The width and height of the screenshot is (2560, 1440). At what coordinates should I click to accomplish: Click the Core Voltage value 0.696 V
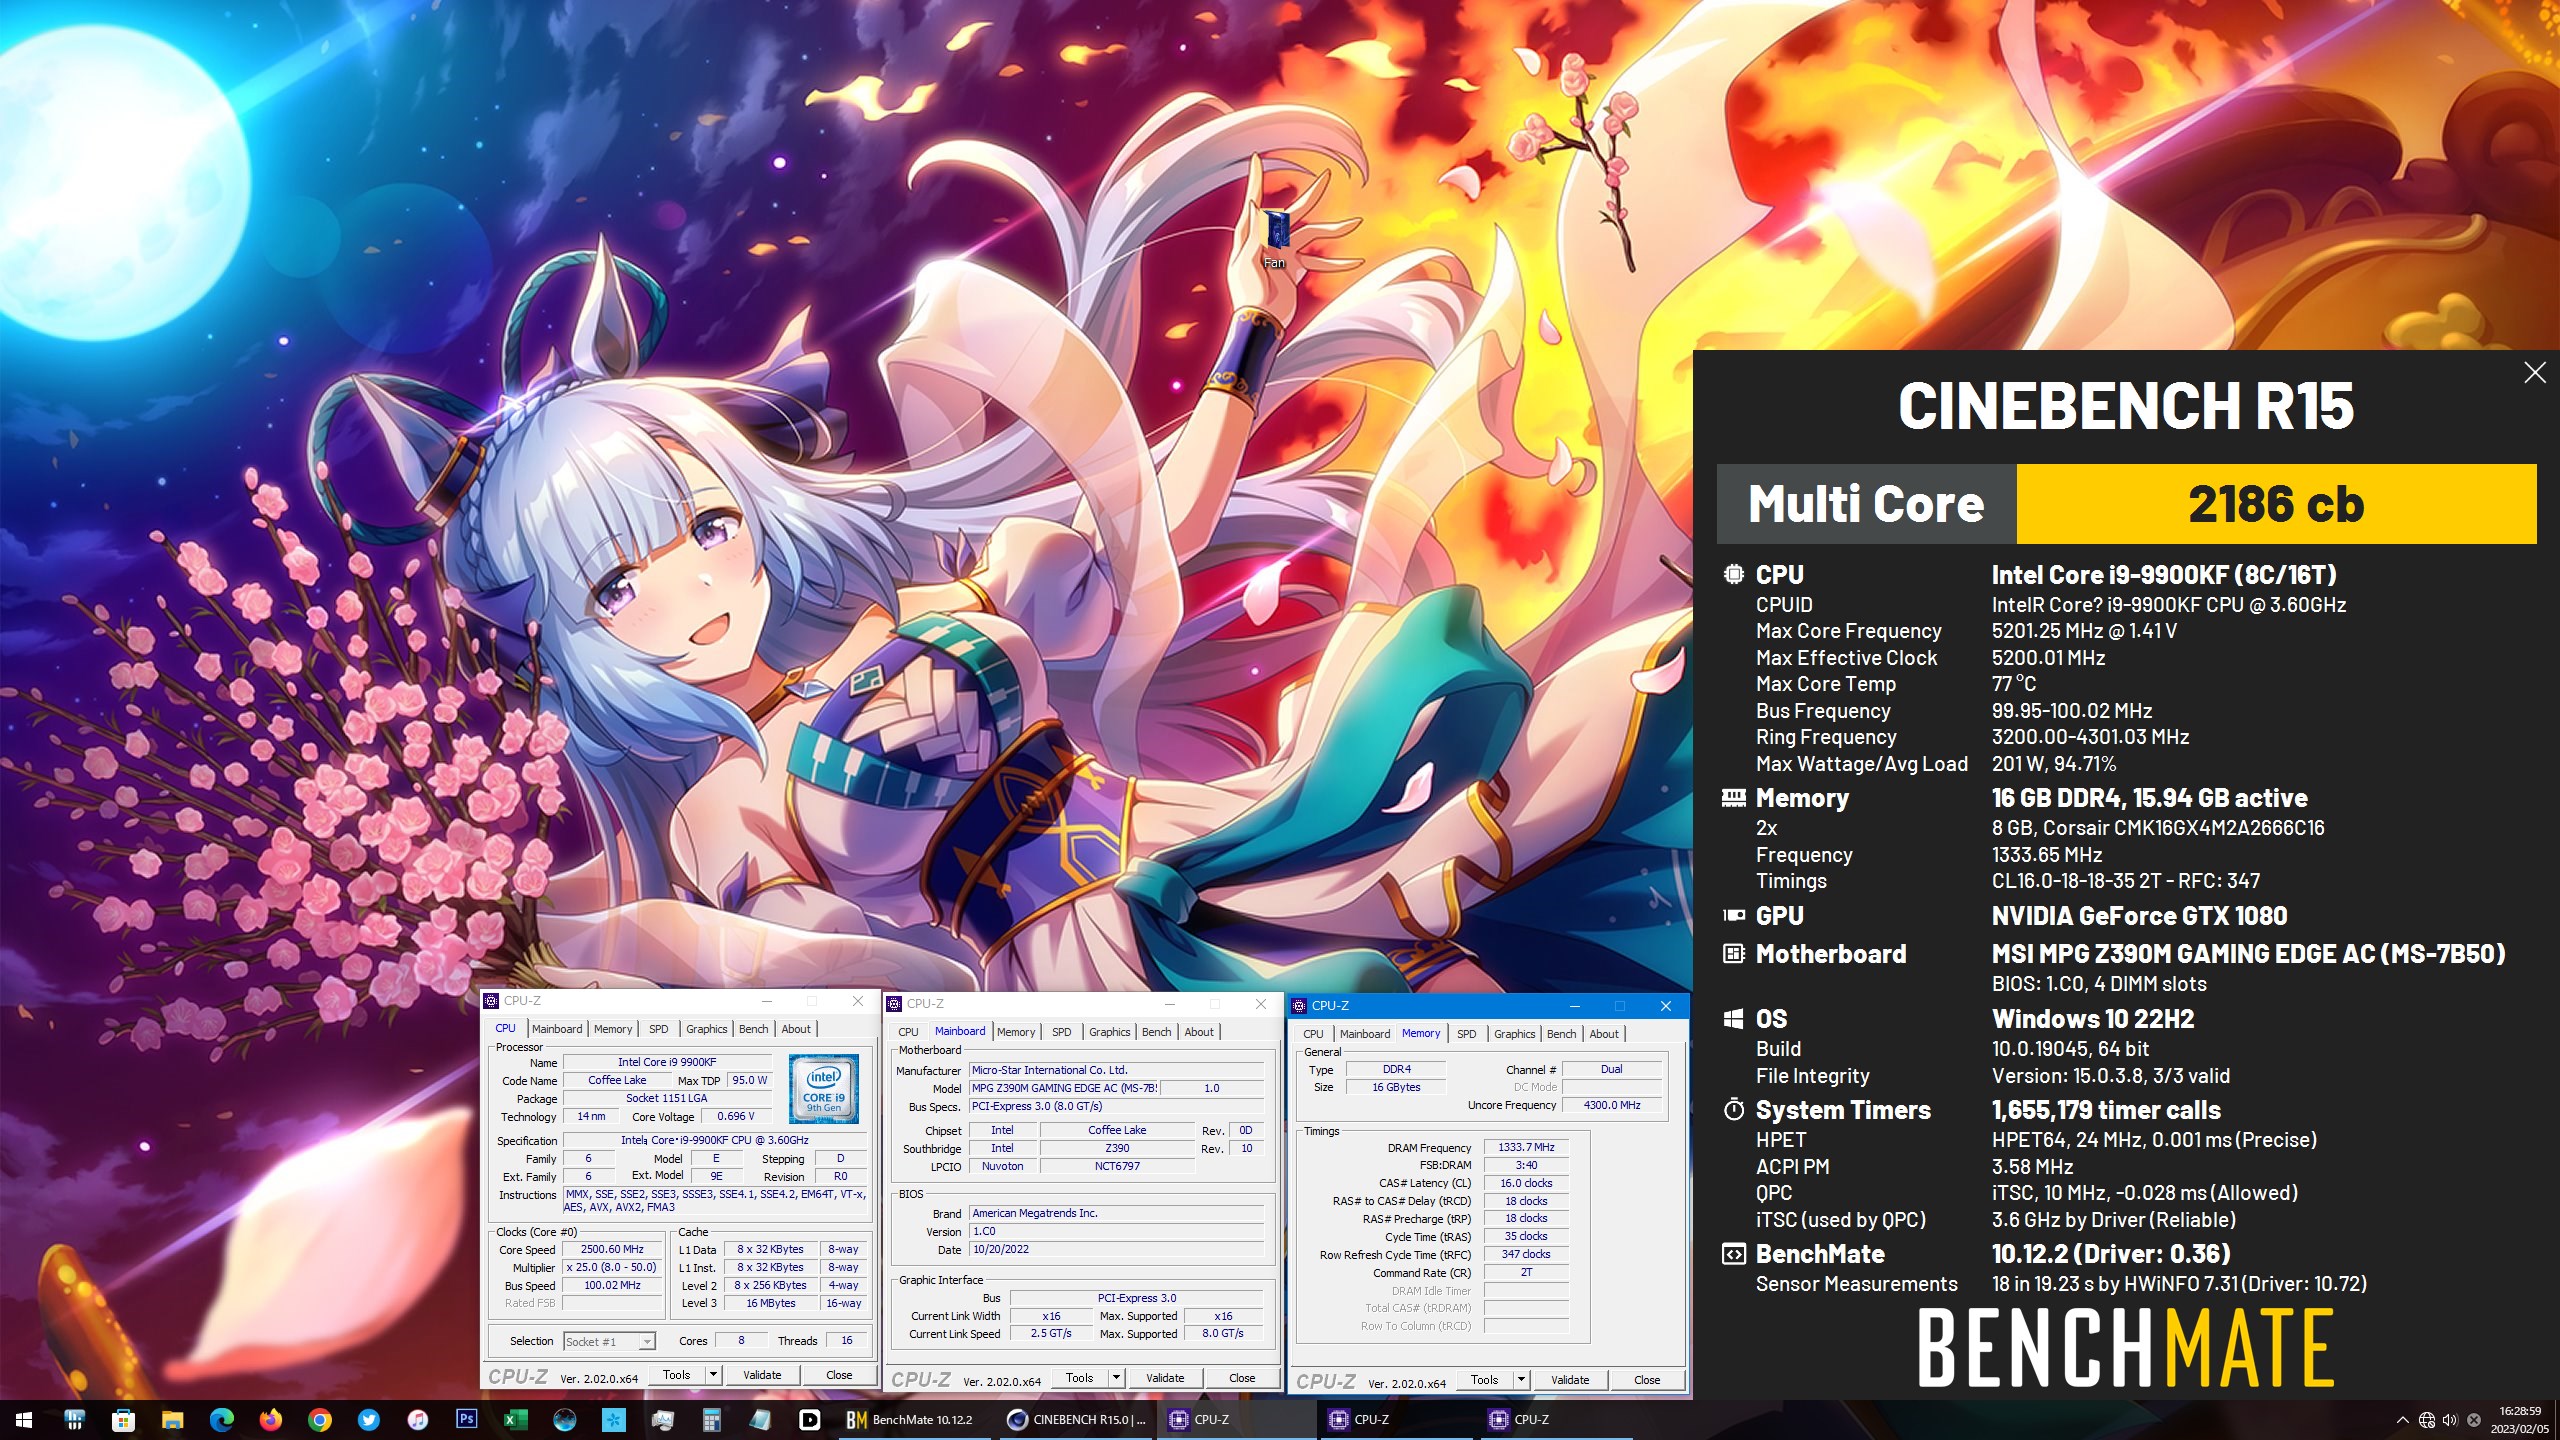point(736,1116)
